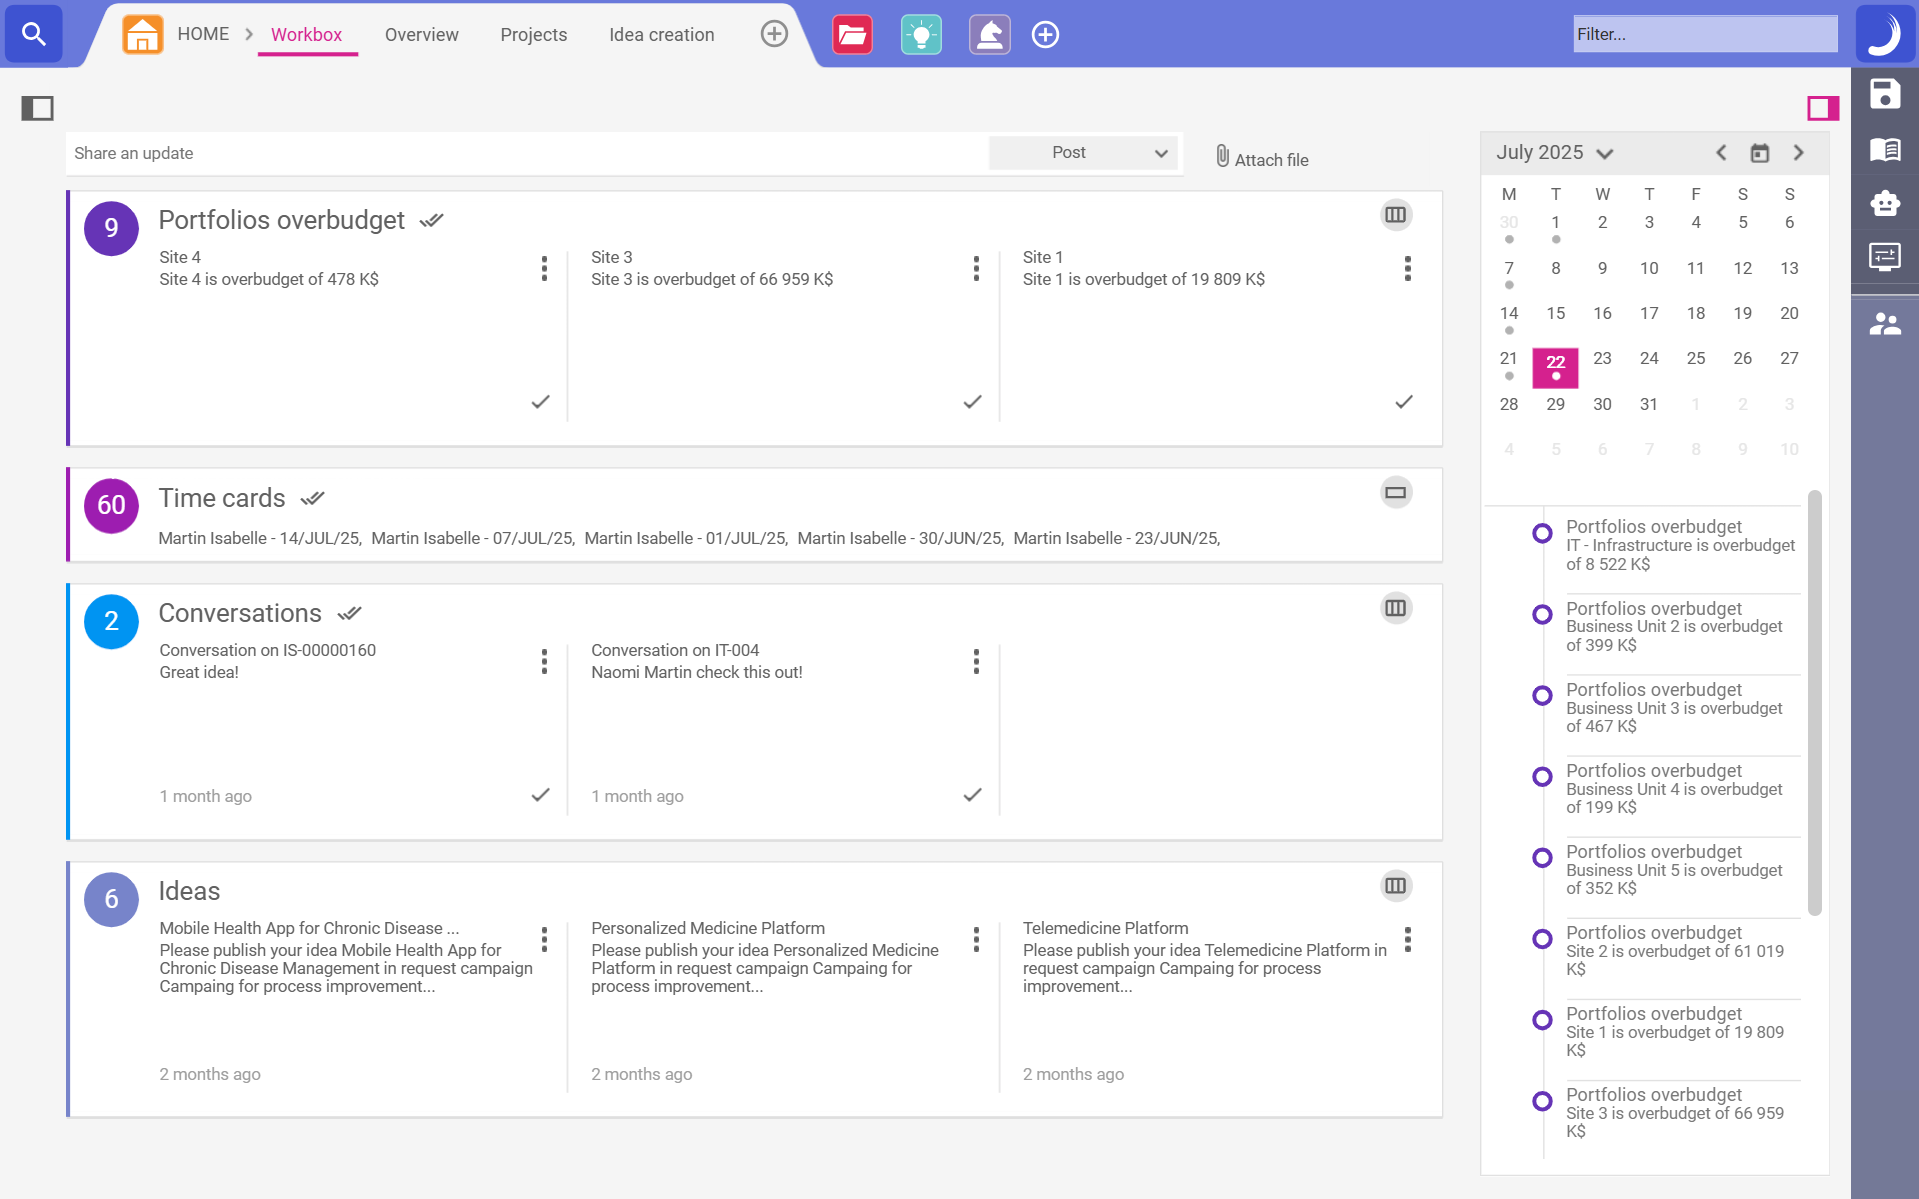Mark Site 4 notification as done
This screenshot has height=1199, width=1919.
tap(540, 402)
